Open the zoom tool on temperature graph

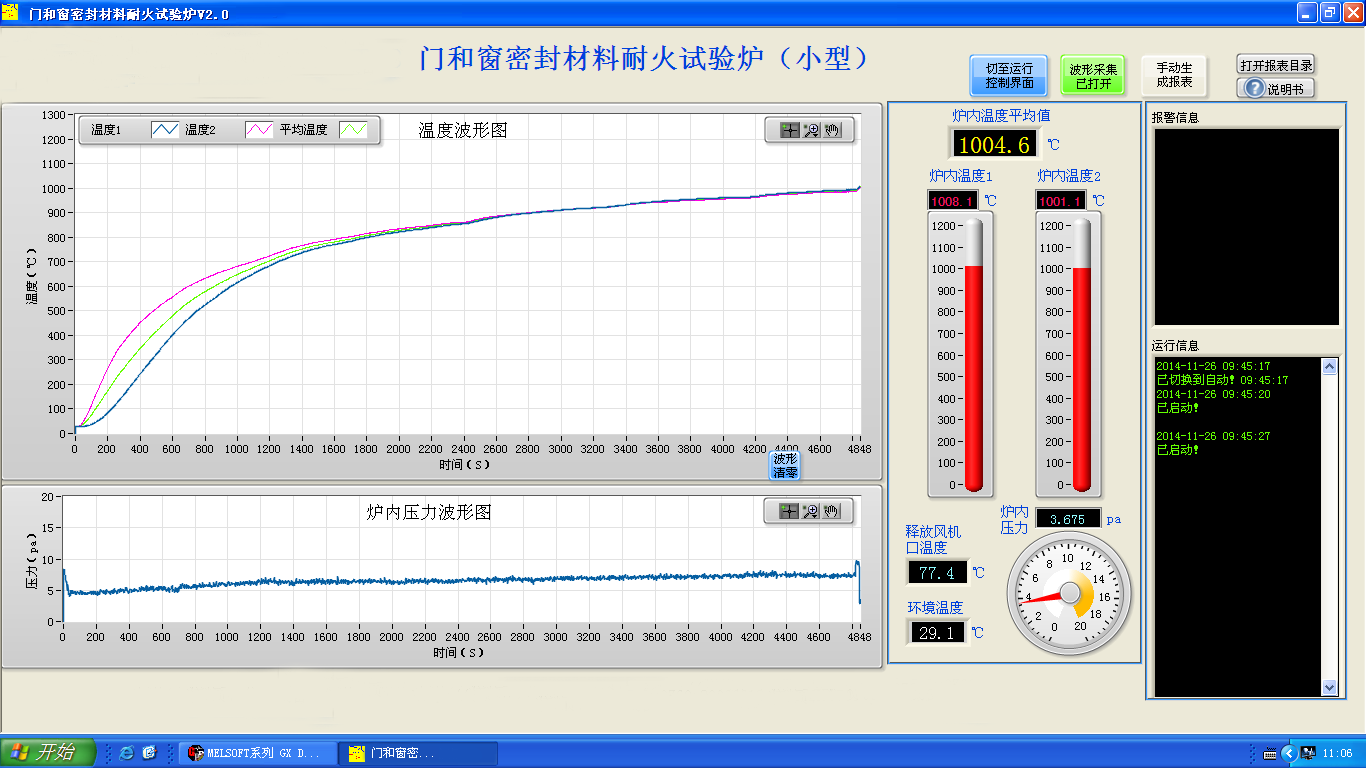812,130
